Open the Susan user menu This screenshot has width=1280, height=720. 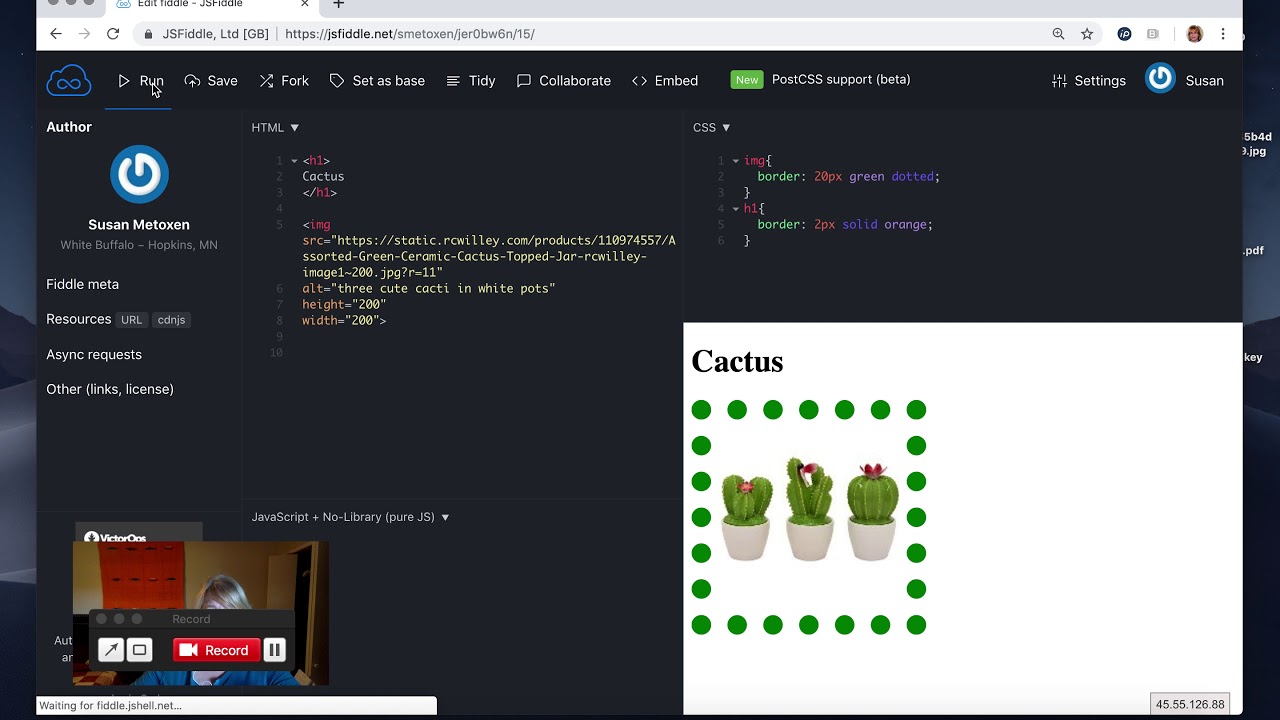coord(1204,81)
